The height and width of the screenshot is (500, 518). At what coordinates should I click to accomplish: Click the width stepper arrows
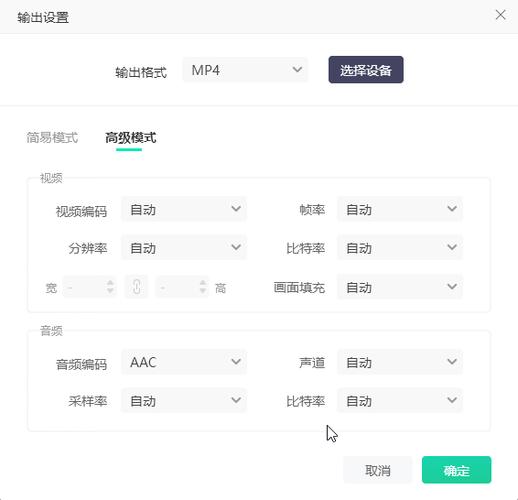pos(110,287)
